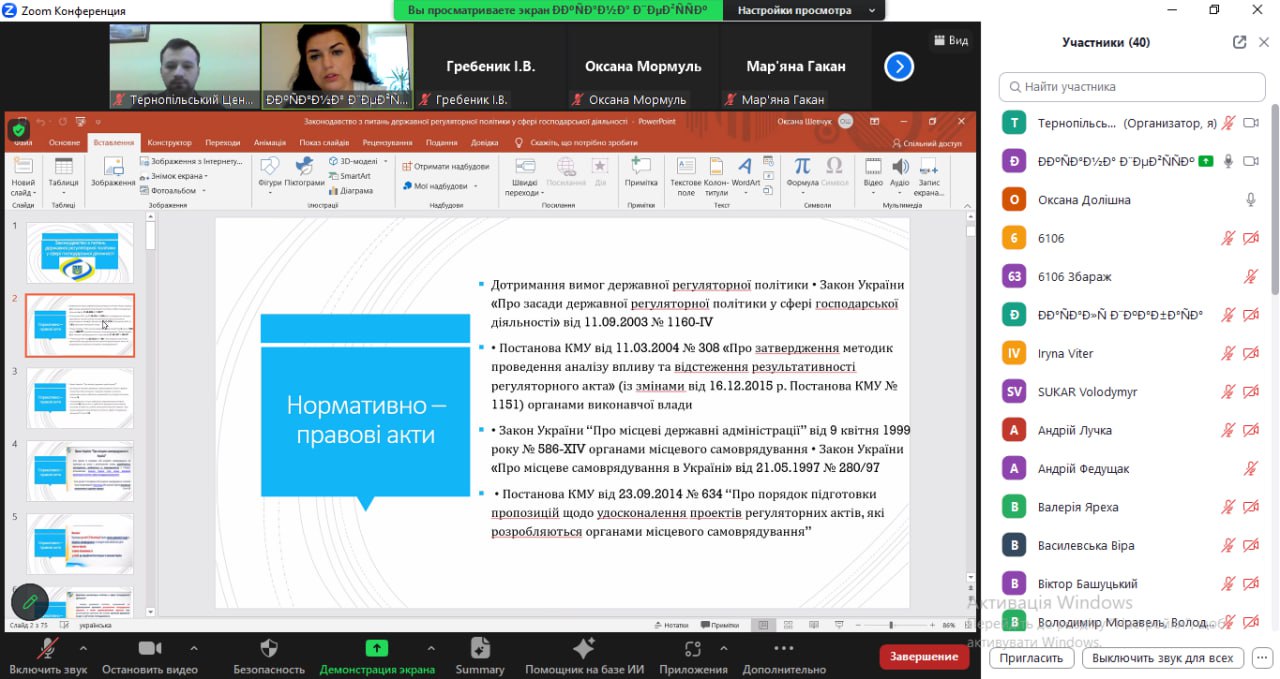Expand video options arrow next to Остановить видео
The image size is (1280, 679).
193,647
